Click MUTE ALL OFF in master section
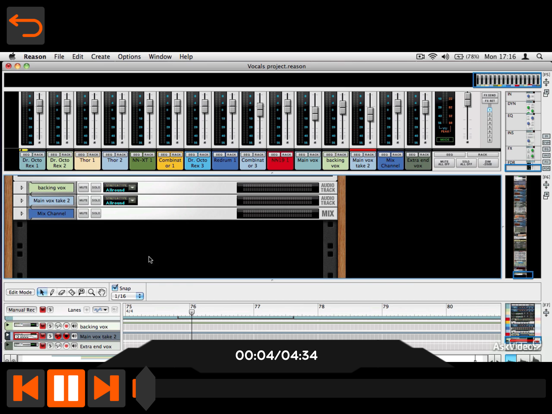Image resolution: width=552 pixels, height=414 pixels. tap(444, 163)
